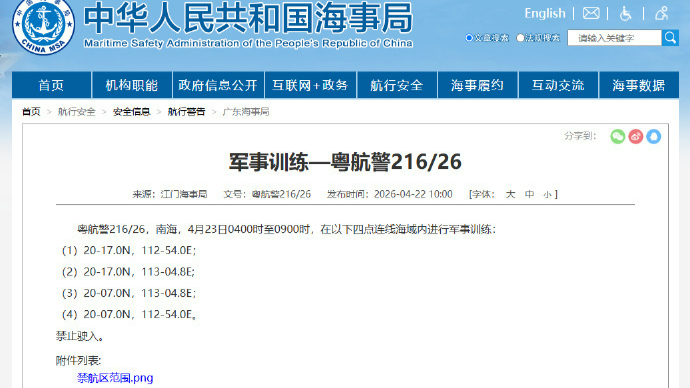Image resolution: width=690 pixels, height=388 pixels.
Task: Click the publish time 2026-04-22 10:00
Action: click(413, 194)
